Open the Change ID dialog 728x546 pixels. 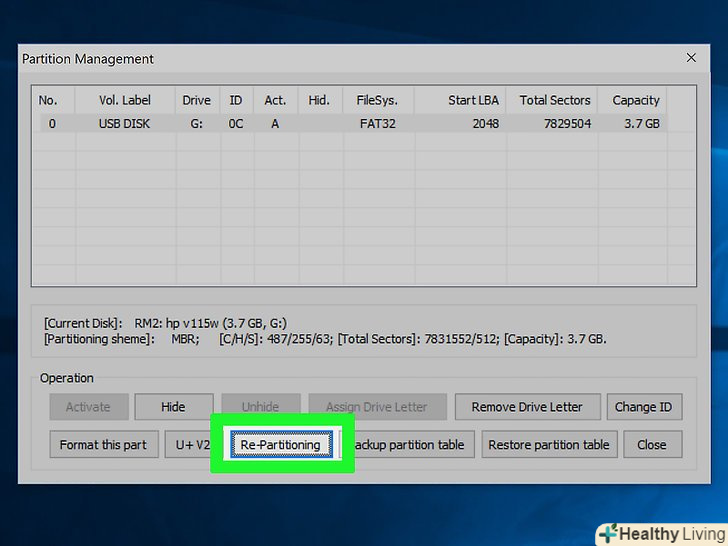tap(644, 407)
